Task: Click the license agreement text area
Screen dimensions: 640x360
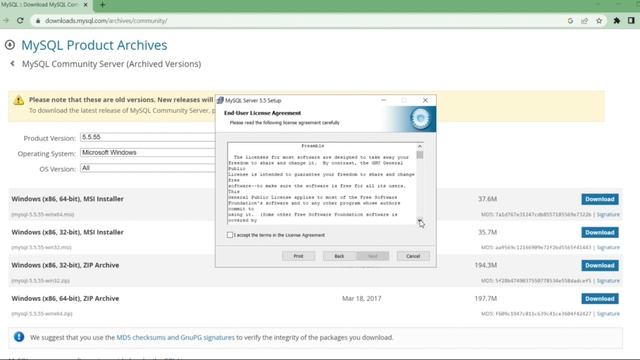Action: (x=322, y=183)
